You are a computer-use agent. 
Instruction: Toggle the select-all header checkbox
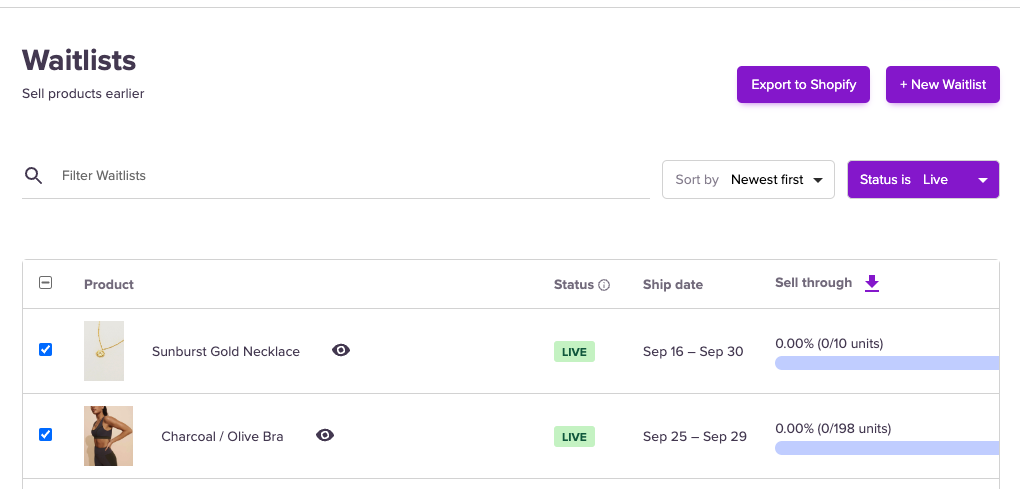point(45,283)
